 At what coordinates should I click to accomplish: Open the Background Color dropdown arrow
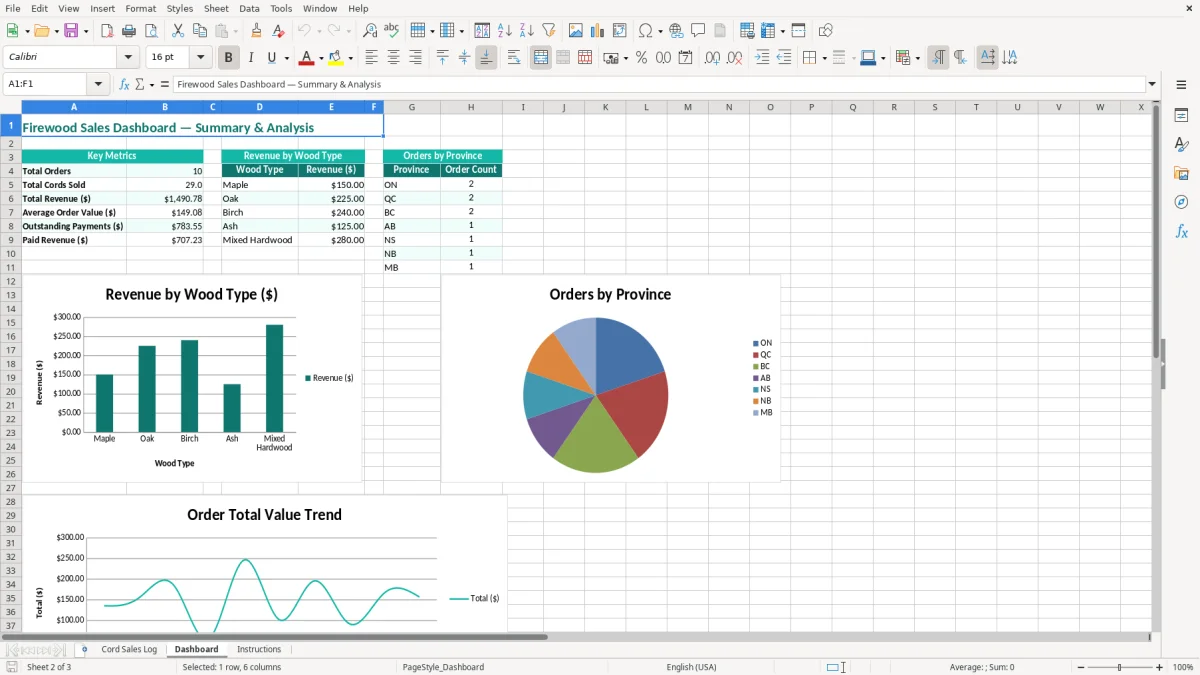click(350, 58)
